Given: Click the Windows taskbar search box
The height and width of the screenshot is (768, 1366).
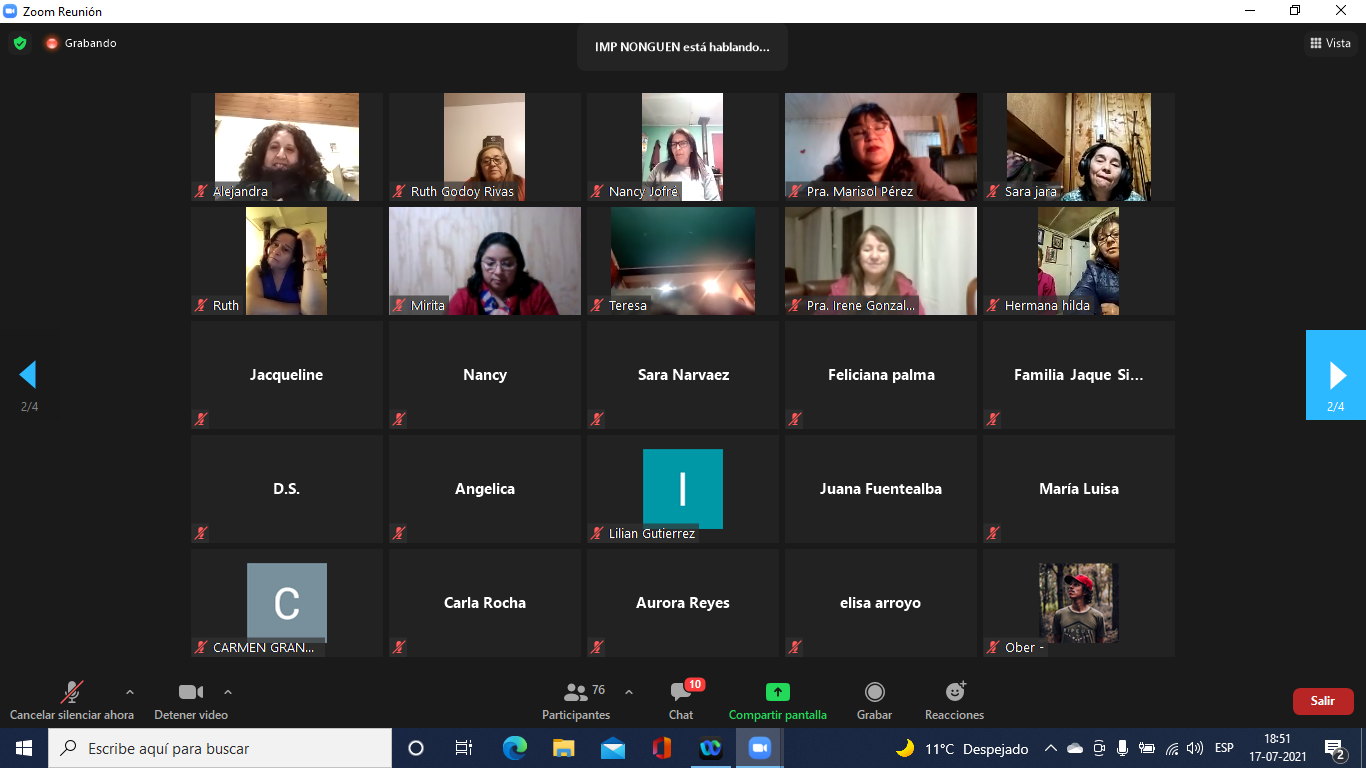Looking at the screenshot, I should coord(220,748).
